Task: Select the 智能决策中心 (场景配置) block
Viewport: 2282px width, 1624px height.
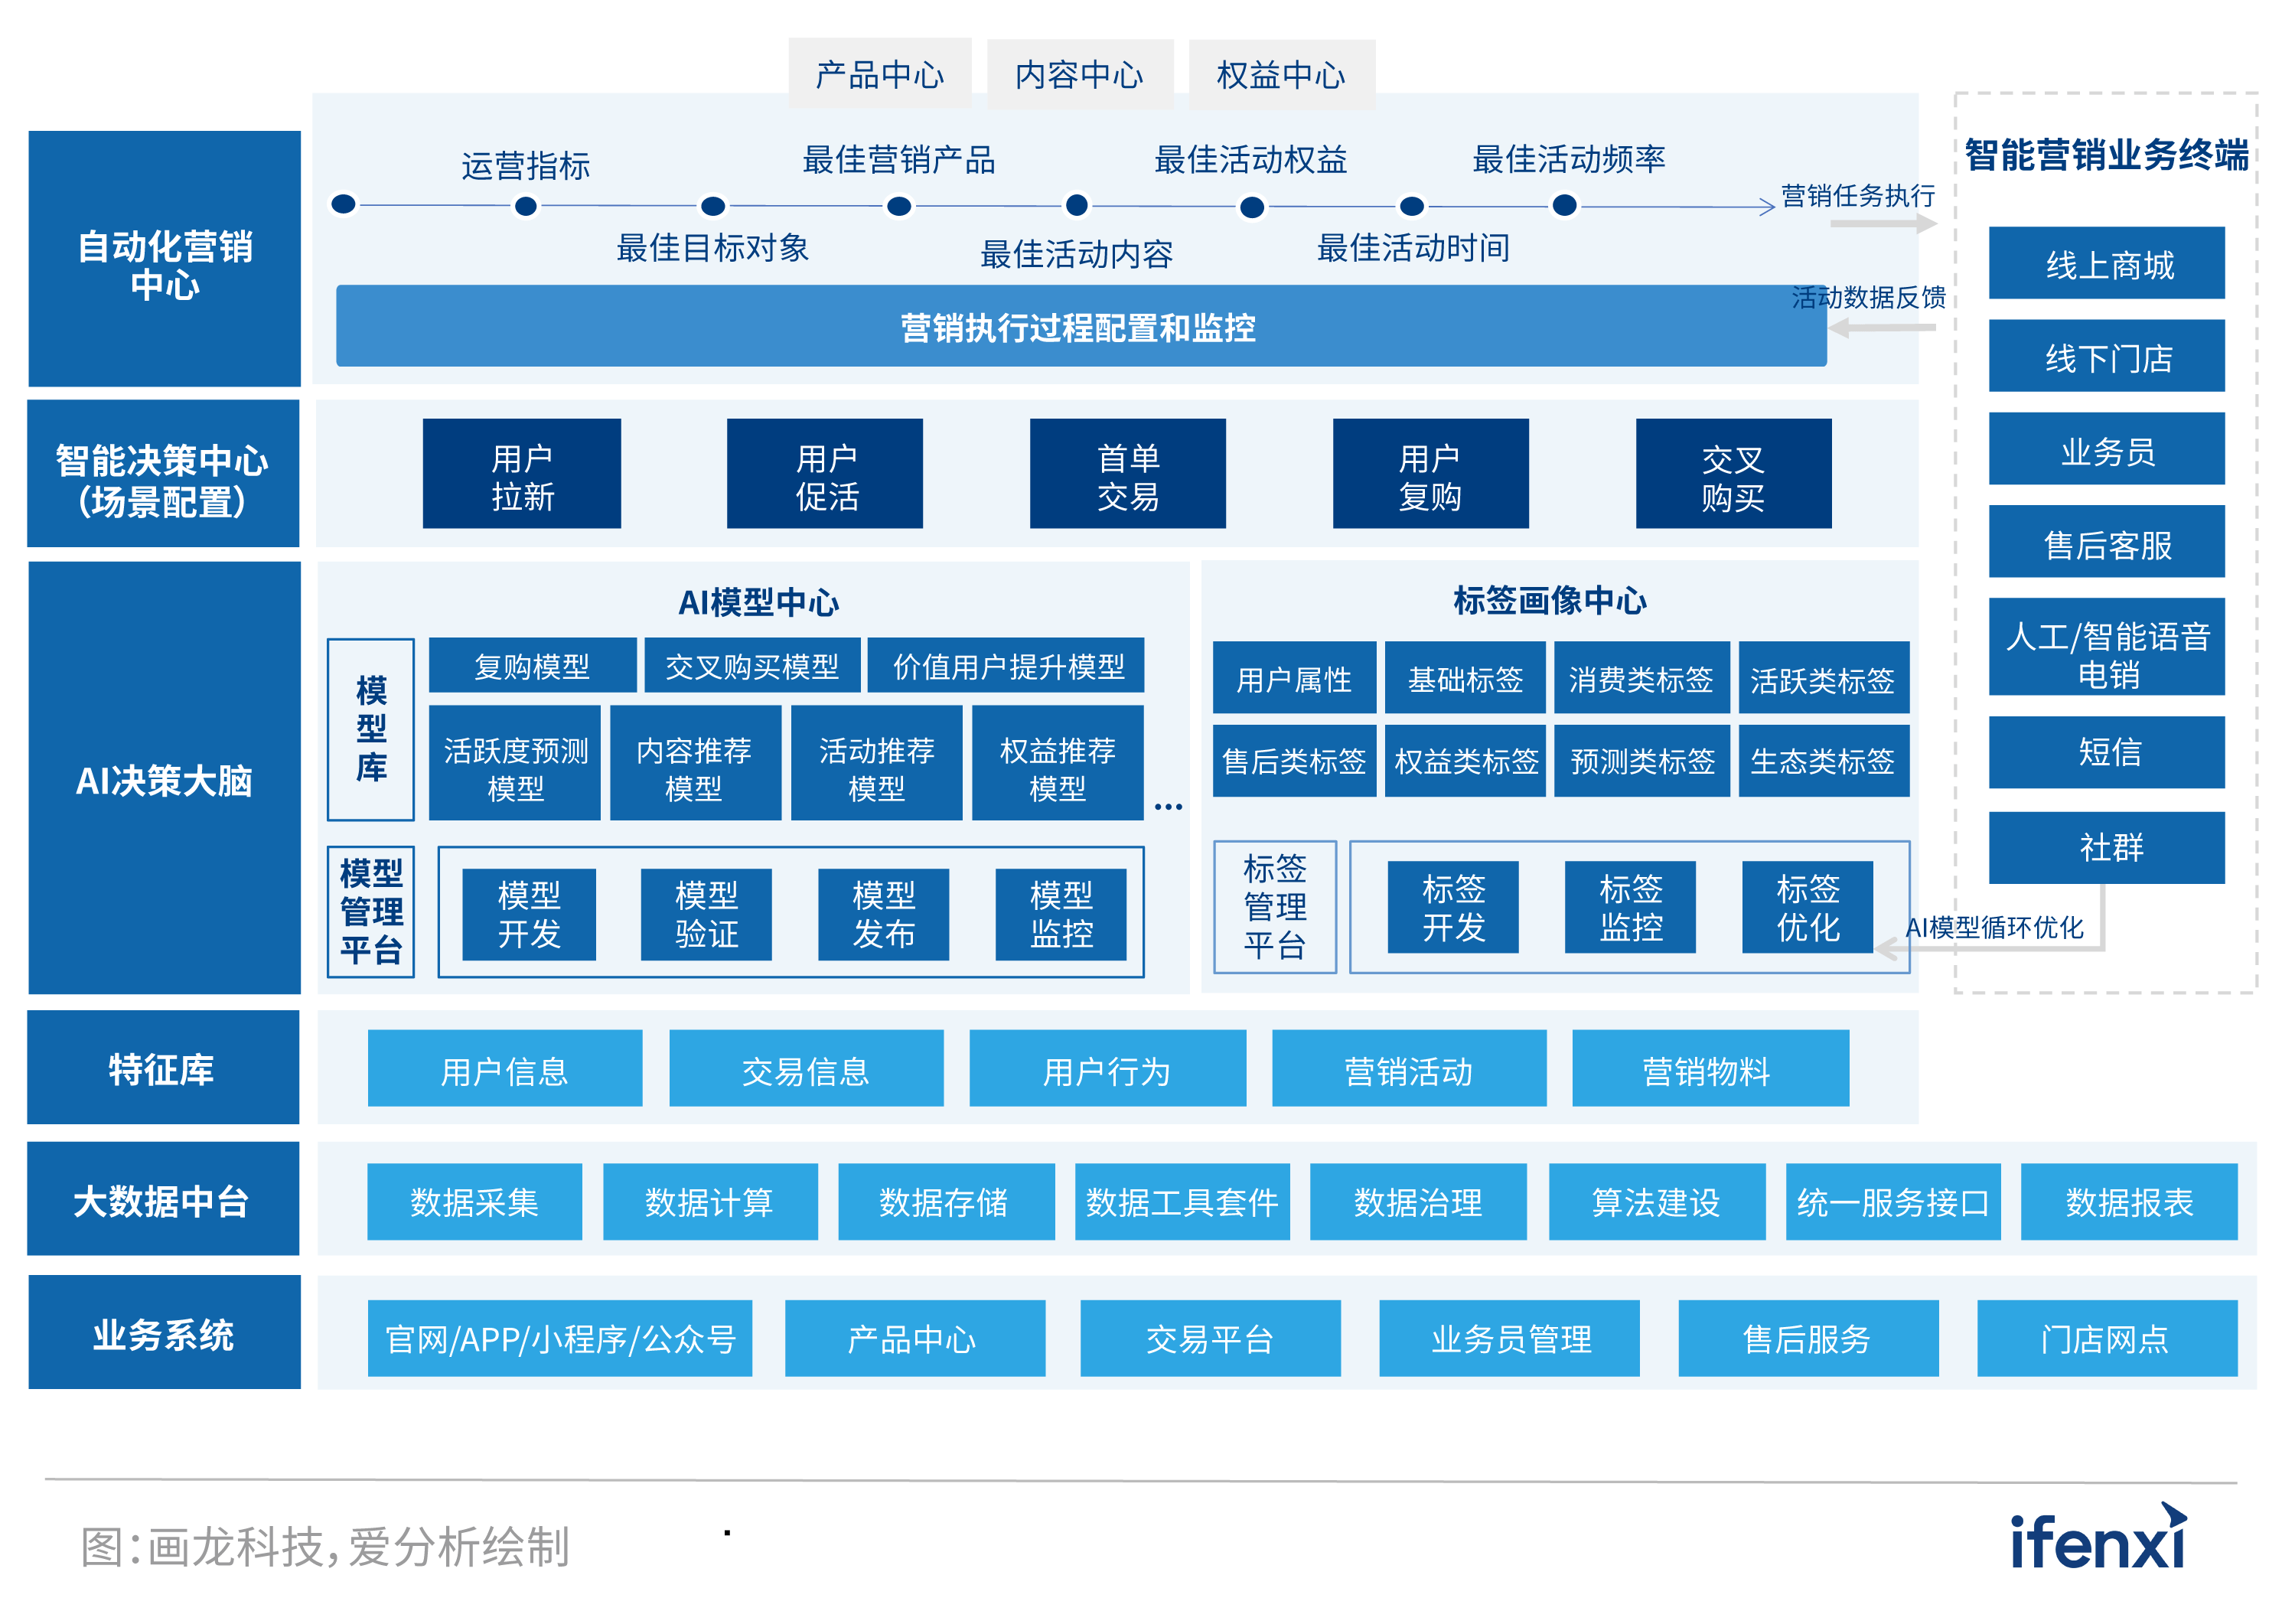Action: 163,473
